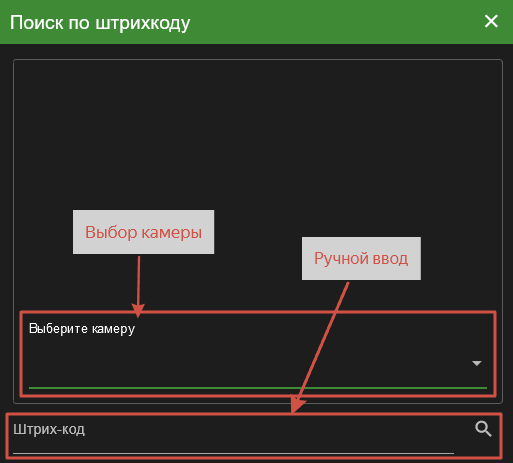Click the gray underline of Штрих-код field

233,453
